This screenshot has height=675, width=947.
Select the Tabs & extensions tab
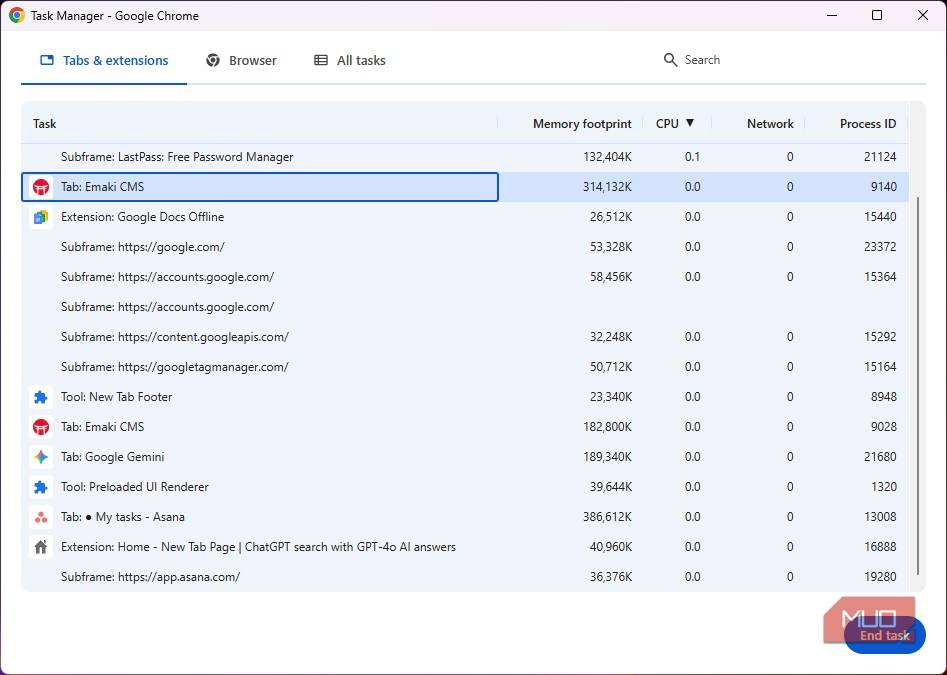tap(103, 60)
